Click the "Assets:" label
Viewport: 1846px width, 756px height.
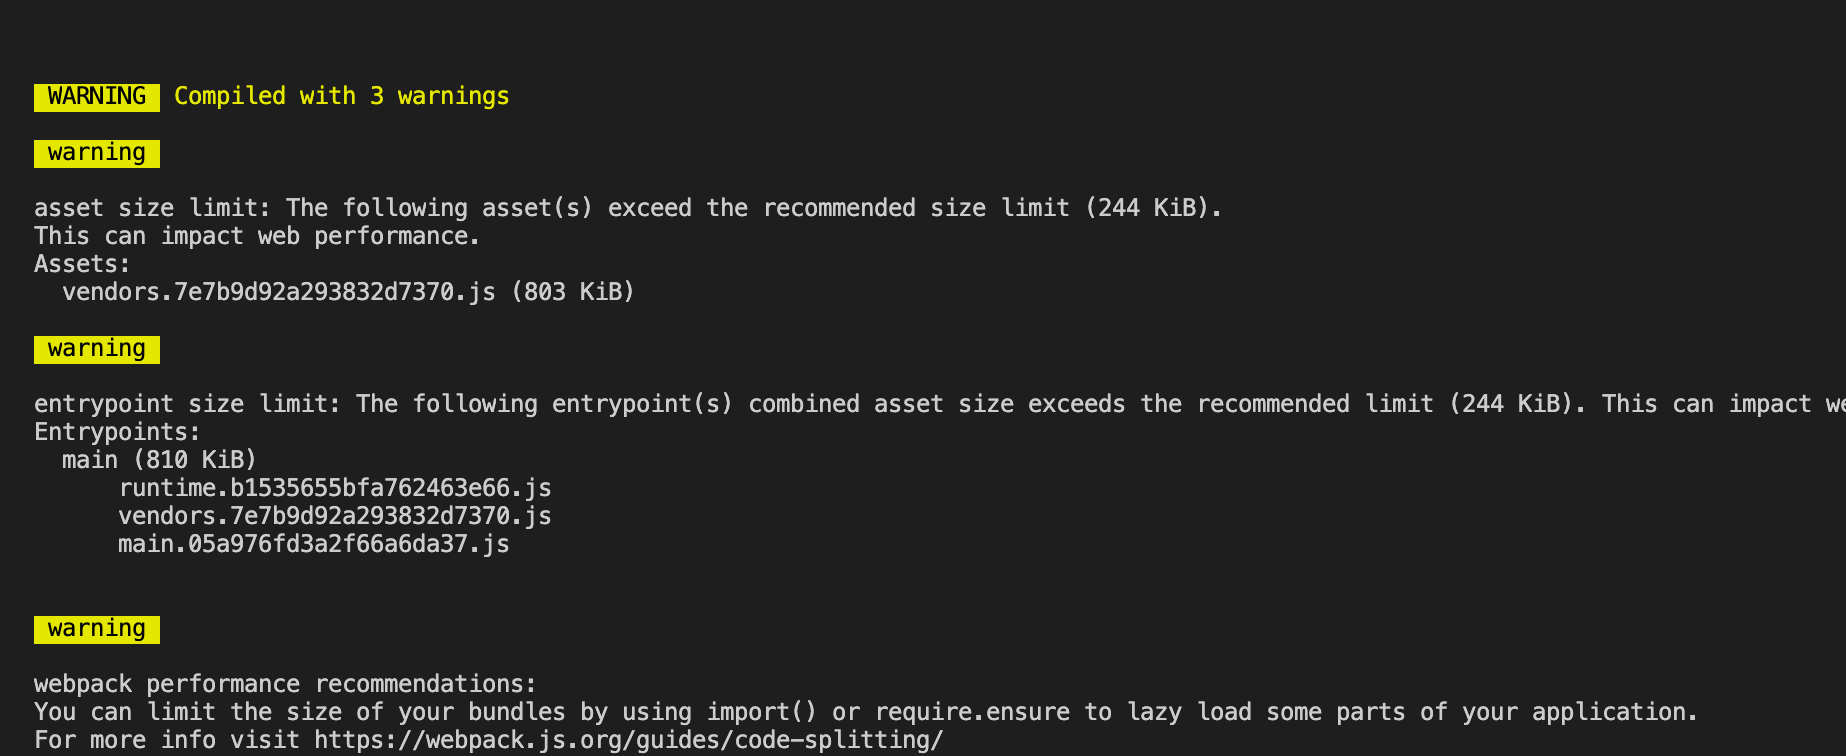click(82, 264)
